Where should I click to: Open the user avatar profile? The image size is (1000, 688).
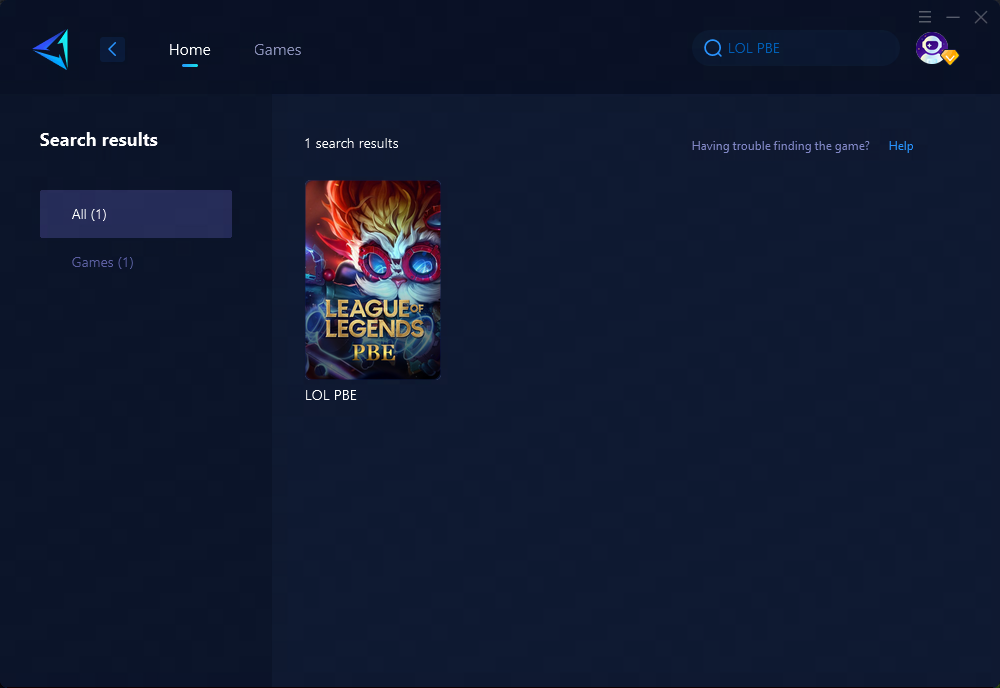click(x=931, y=47)
